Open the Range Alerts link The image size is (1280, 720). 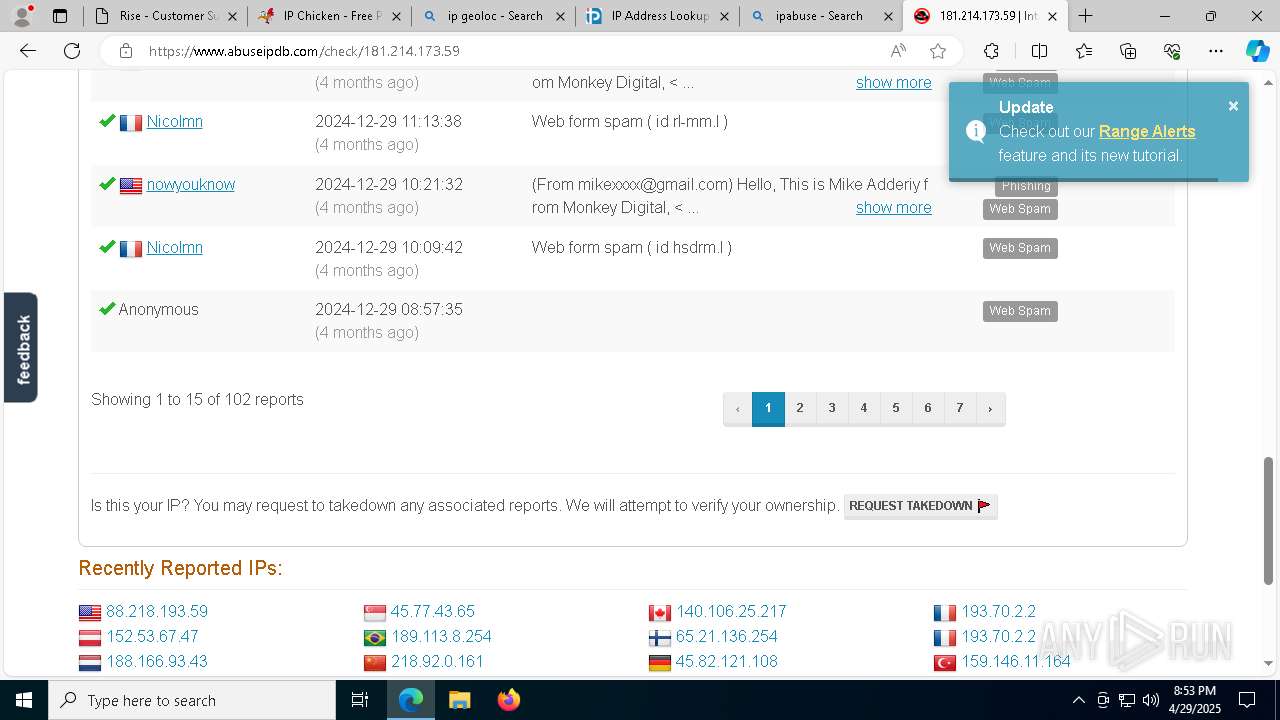pos(1146,131)
